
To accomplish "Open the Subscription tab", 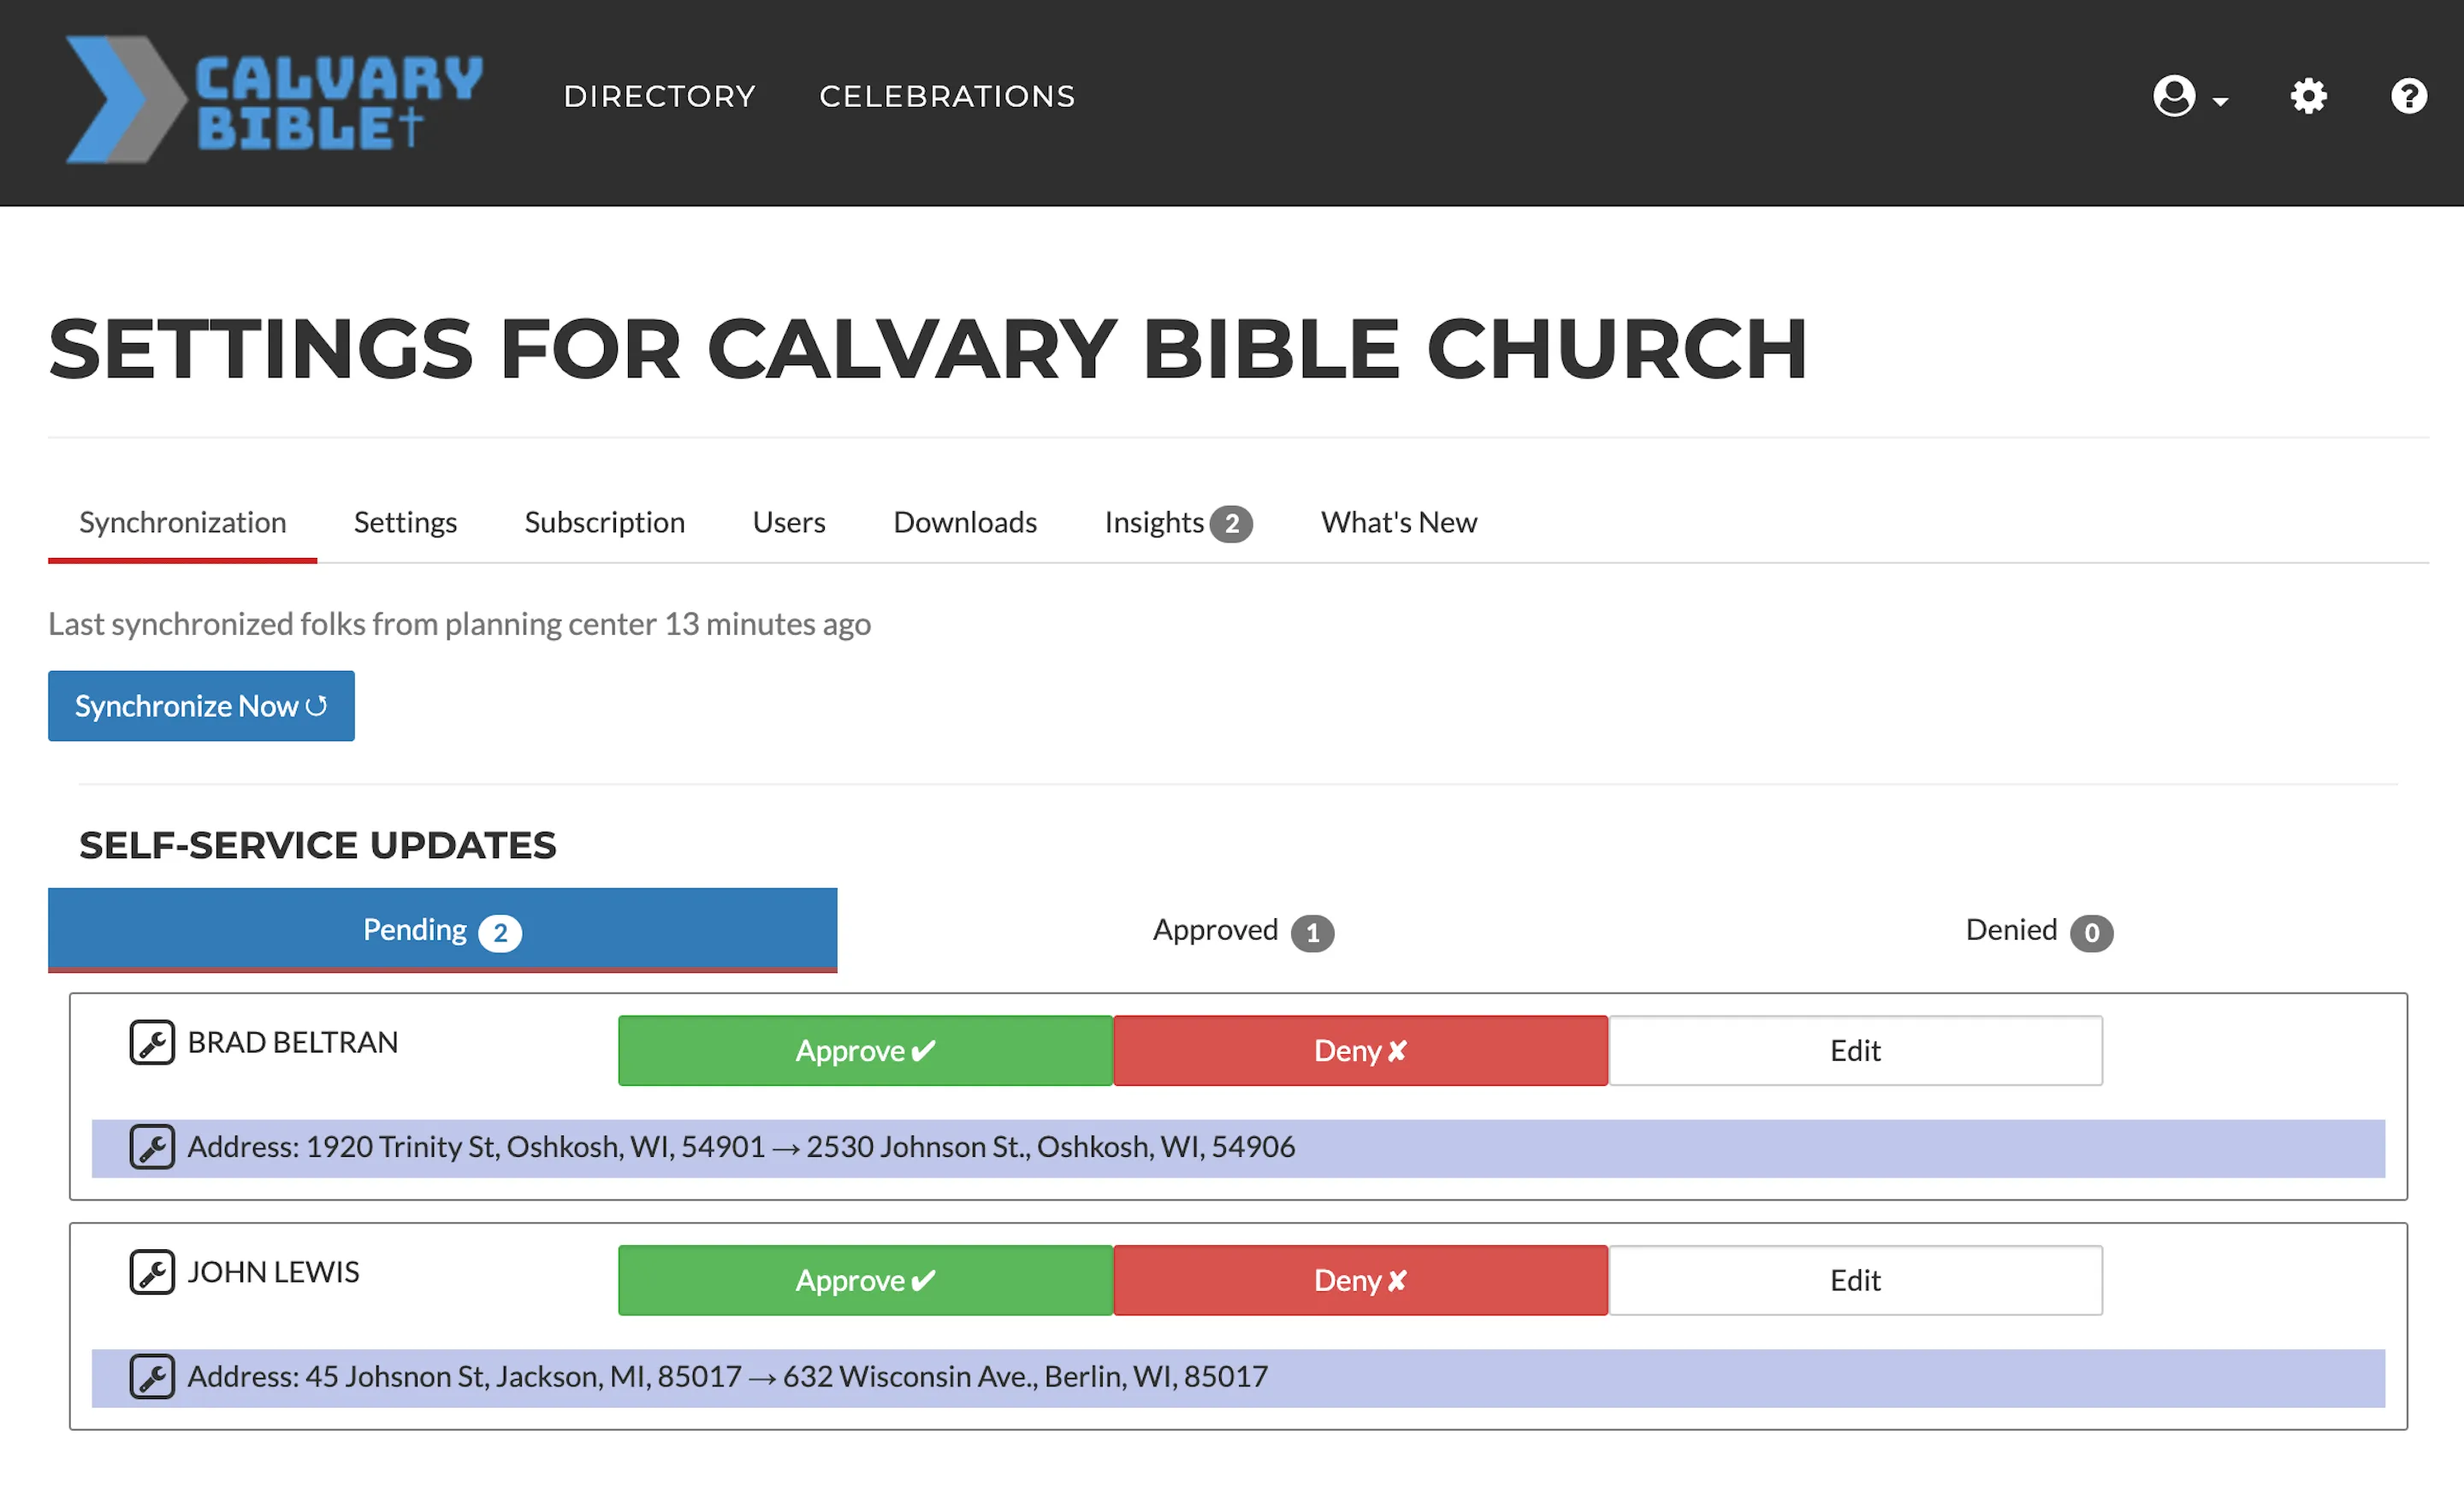I will [x=604, y=522].
